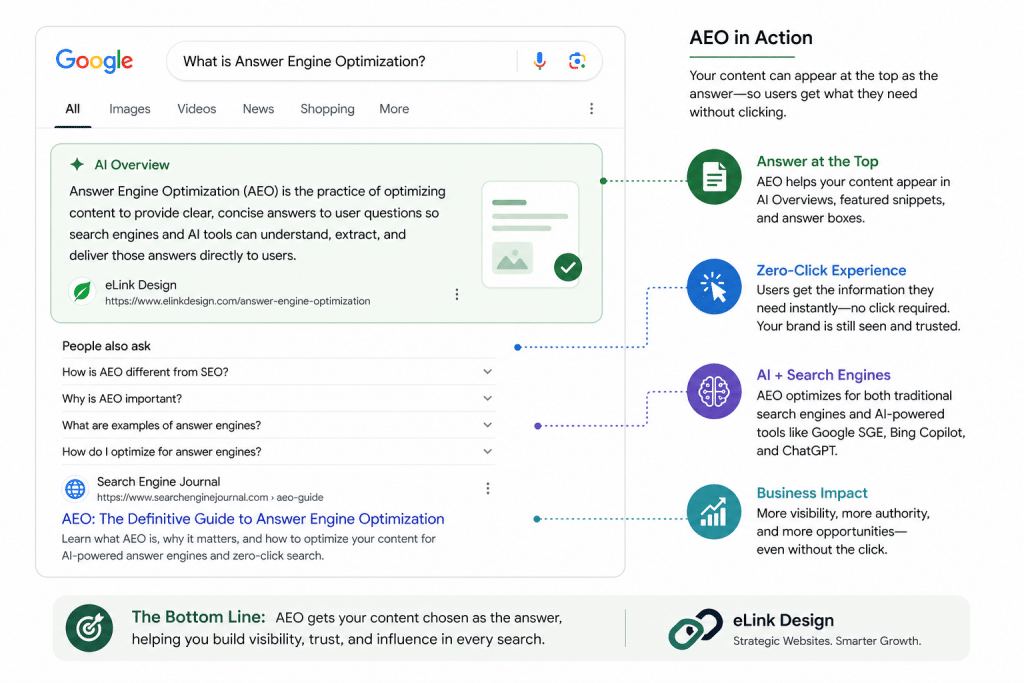Click the target icon beside The Bottom Line
This screenshot has width=1024, height=683.
(x=89, y=628)
